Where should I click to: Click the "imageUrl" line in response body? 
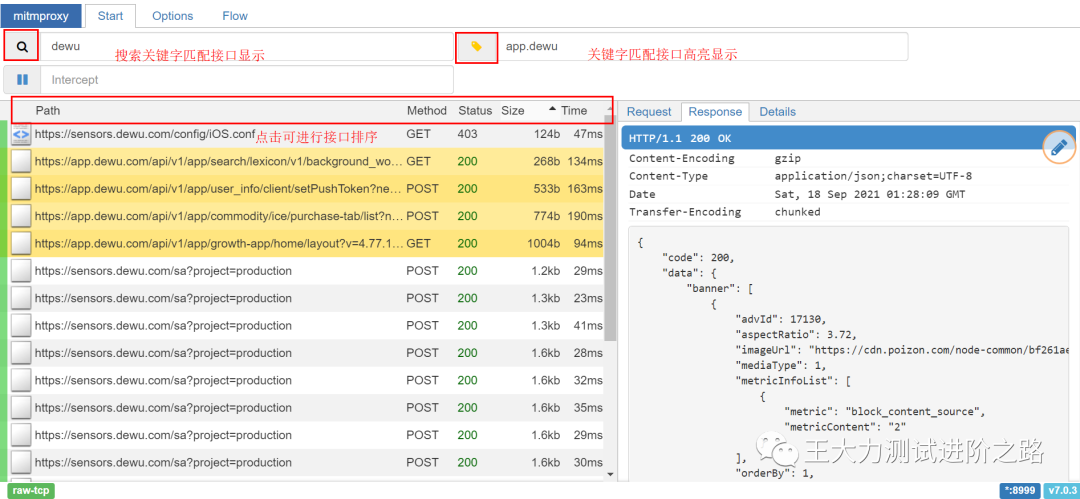tap(902, 350)
